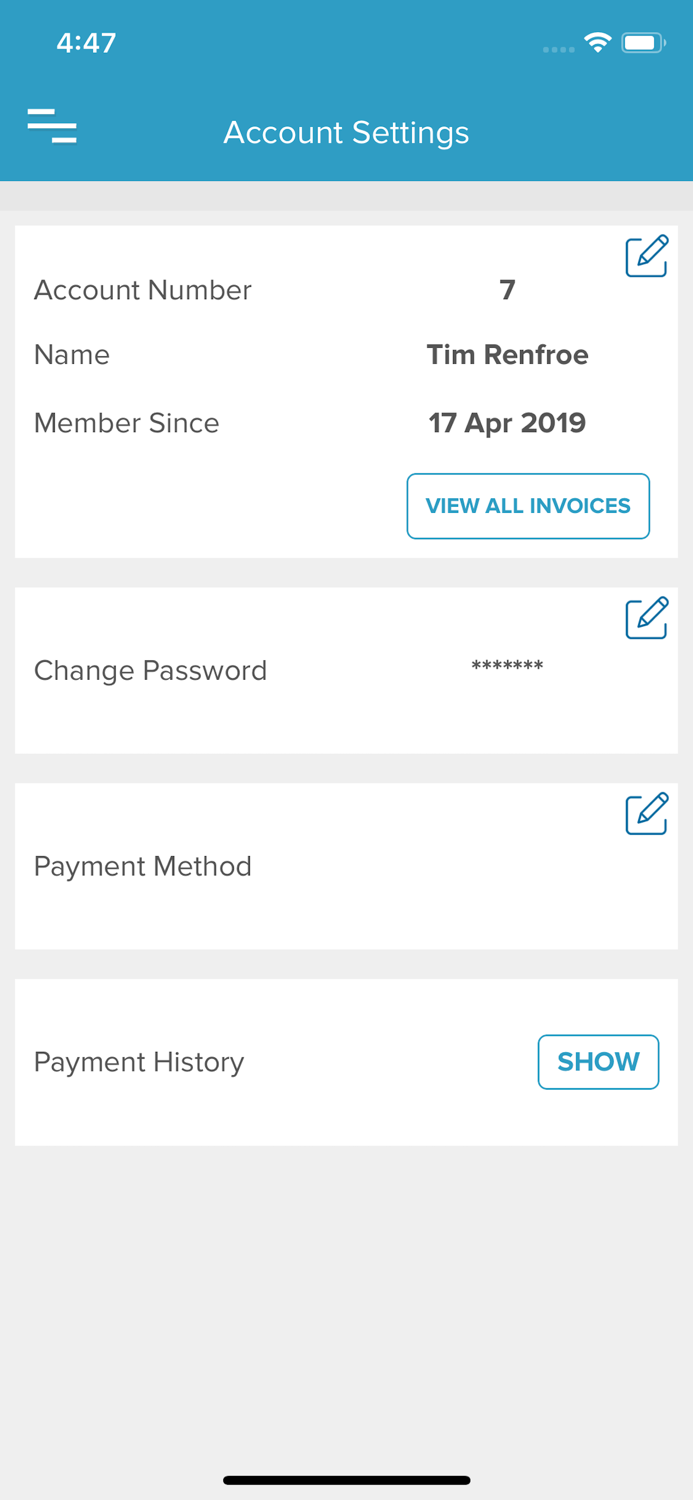The height and width of the screenshot is (1500, 693).
Task: Tap the Account Settings title
Action: [x=346, y=133]
